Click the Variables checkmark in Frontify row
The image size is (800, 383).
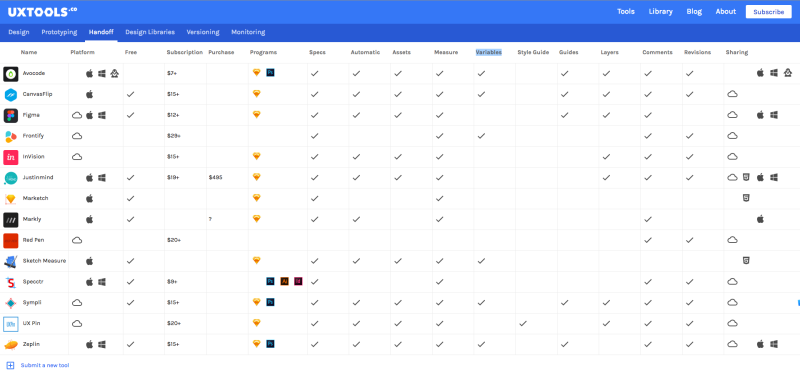pyautogui.click(x=481, y=136)
